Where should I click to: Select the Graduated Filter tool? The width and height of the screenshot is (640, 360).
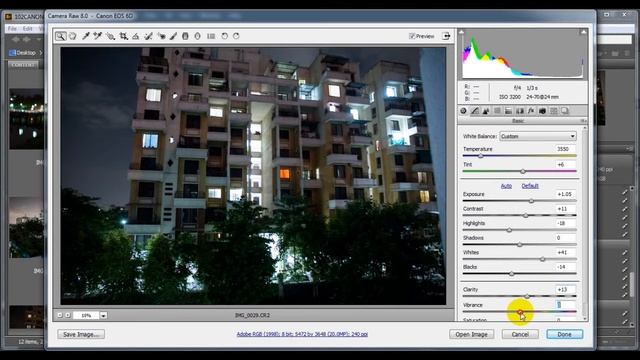(x=185, y=36)
